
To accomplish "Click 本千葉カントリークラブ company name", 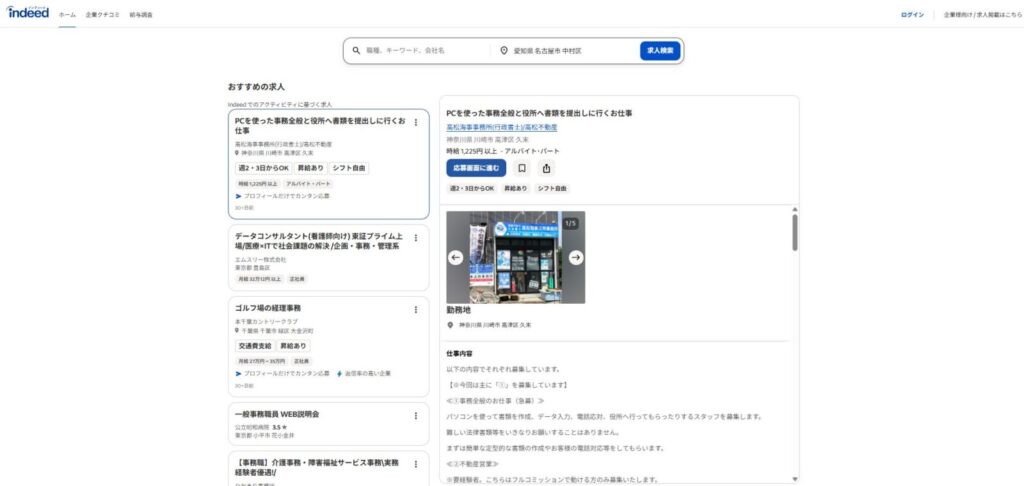I will [266, 322].
